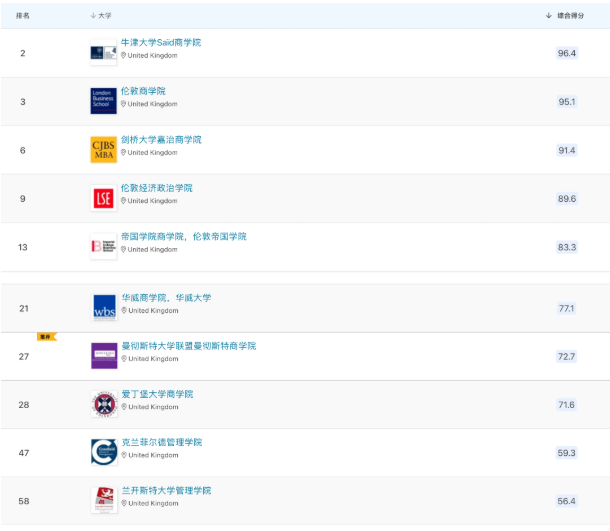This screenshot has height=531, width=610.
Task: Click location pin icon under 牛津大学Said商学院
Action: (123, 56)
